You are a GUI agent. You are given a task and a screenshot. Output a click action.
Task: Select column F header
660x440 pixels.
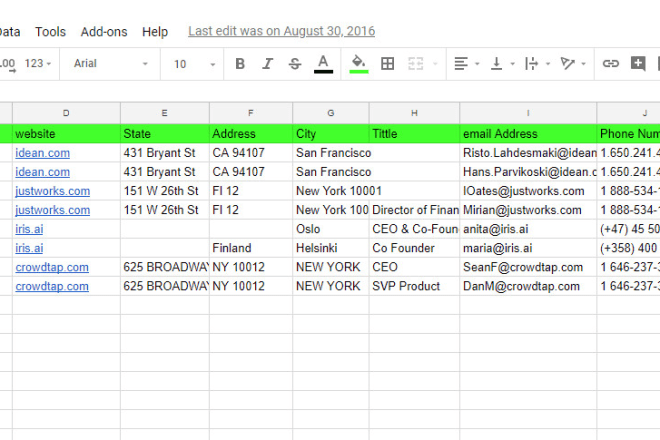251,113
